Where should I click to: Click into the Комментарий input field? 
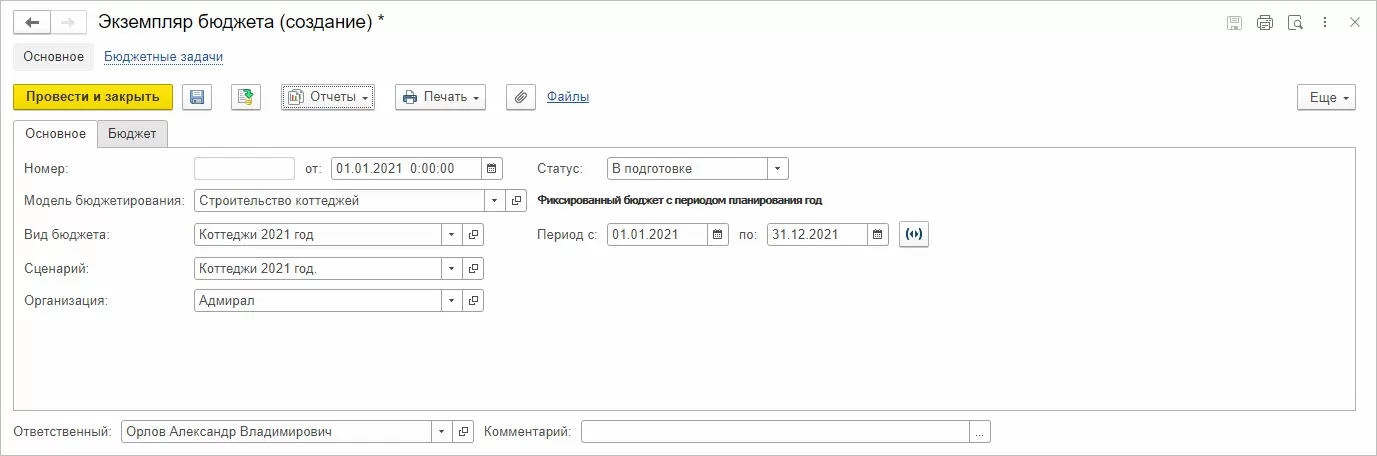click(x=775, y=432)
